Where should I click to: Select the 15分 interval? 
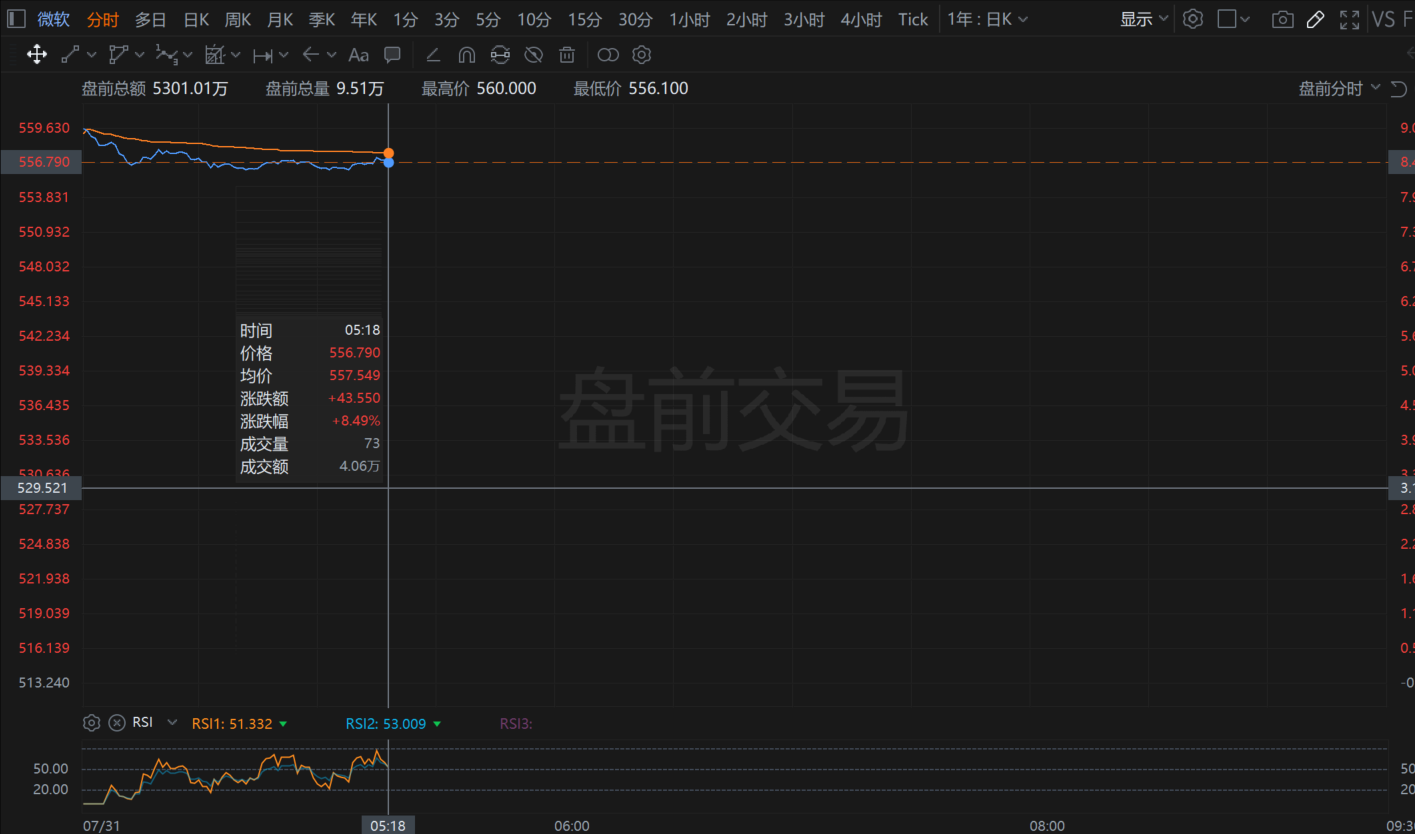[x=585, y=19]
